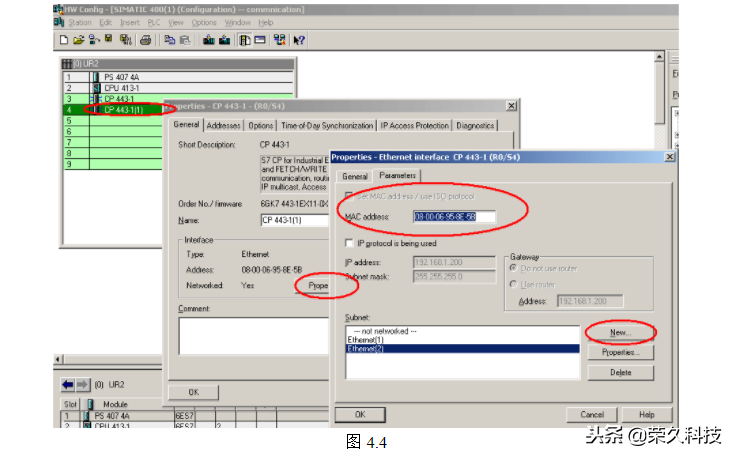Viewport: 735px width, 458px height.
Task: Click the blue back arrow icon
Action: click(x=69, y=384)
